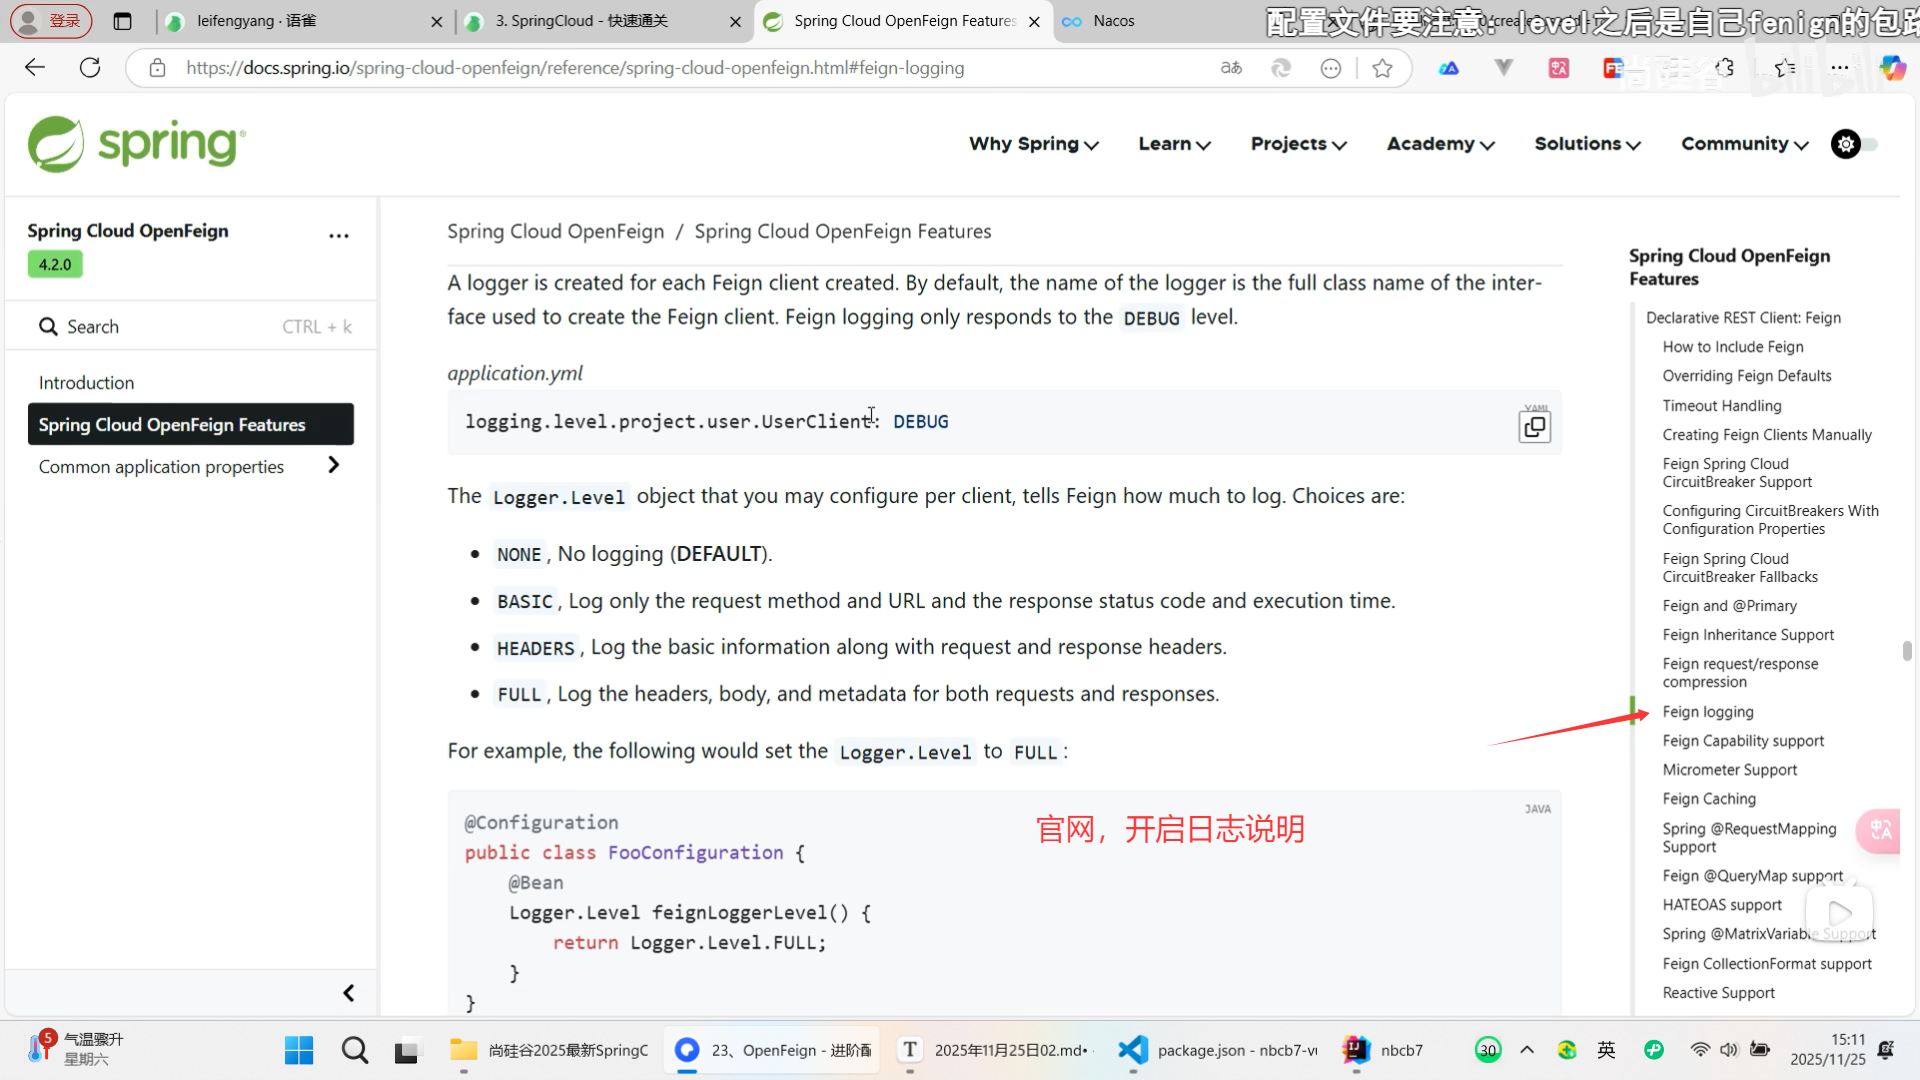Refresh the current page
The height and width of the screenshot is (1080, 1920).
tap(90, 67)
